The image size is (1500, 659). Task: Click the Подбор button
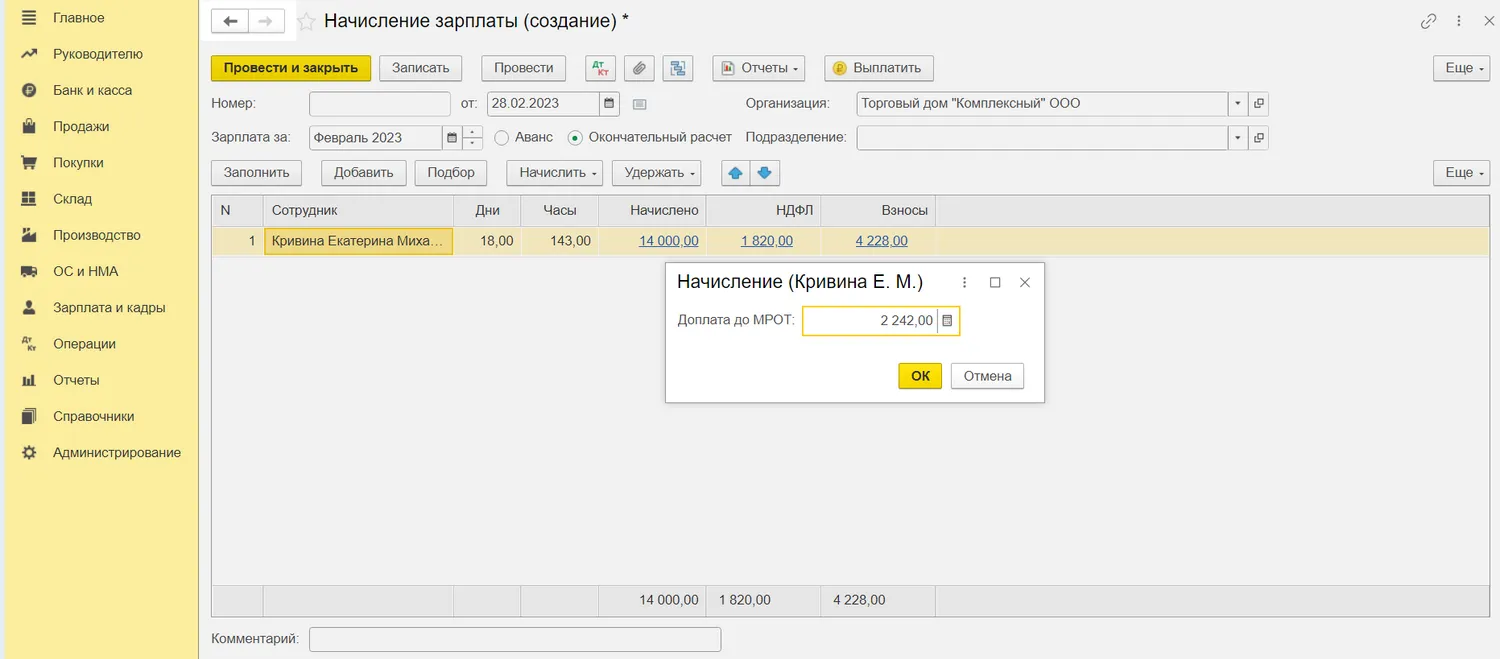451,172
